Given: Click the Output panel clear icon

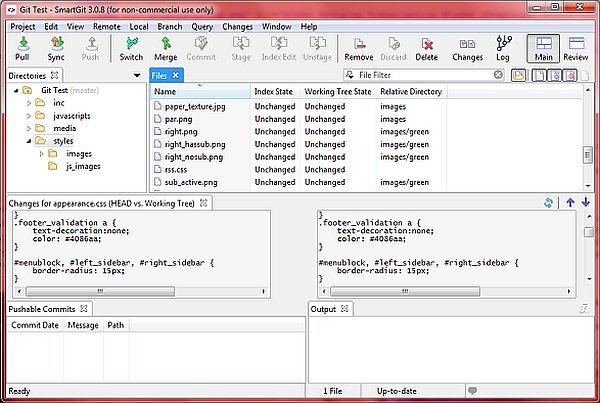Looking at the screenshot, I should [584, 308].
